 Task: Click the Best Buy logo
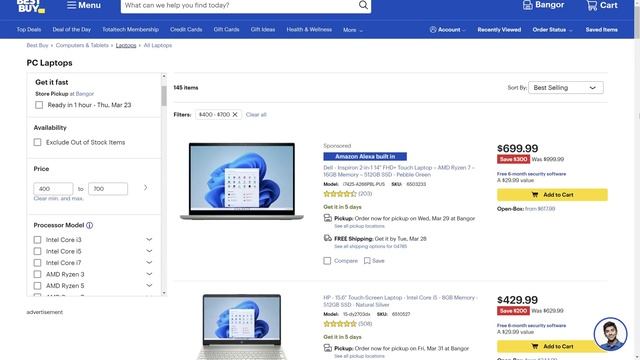31,6
